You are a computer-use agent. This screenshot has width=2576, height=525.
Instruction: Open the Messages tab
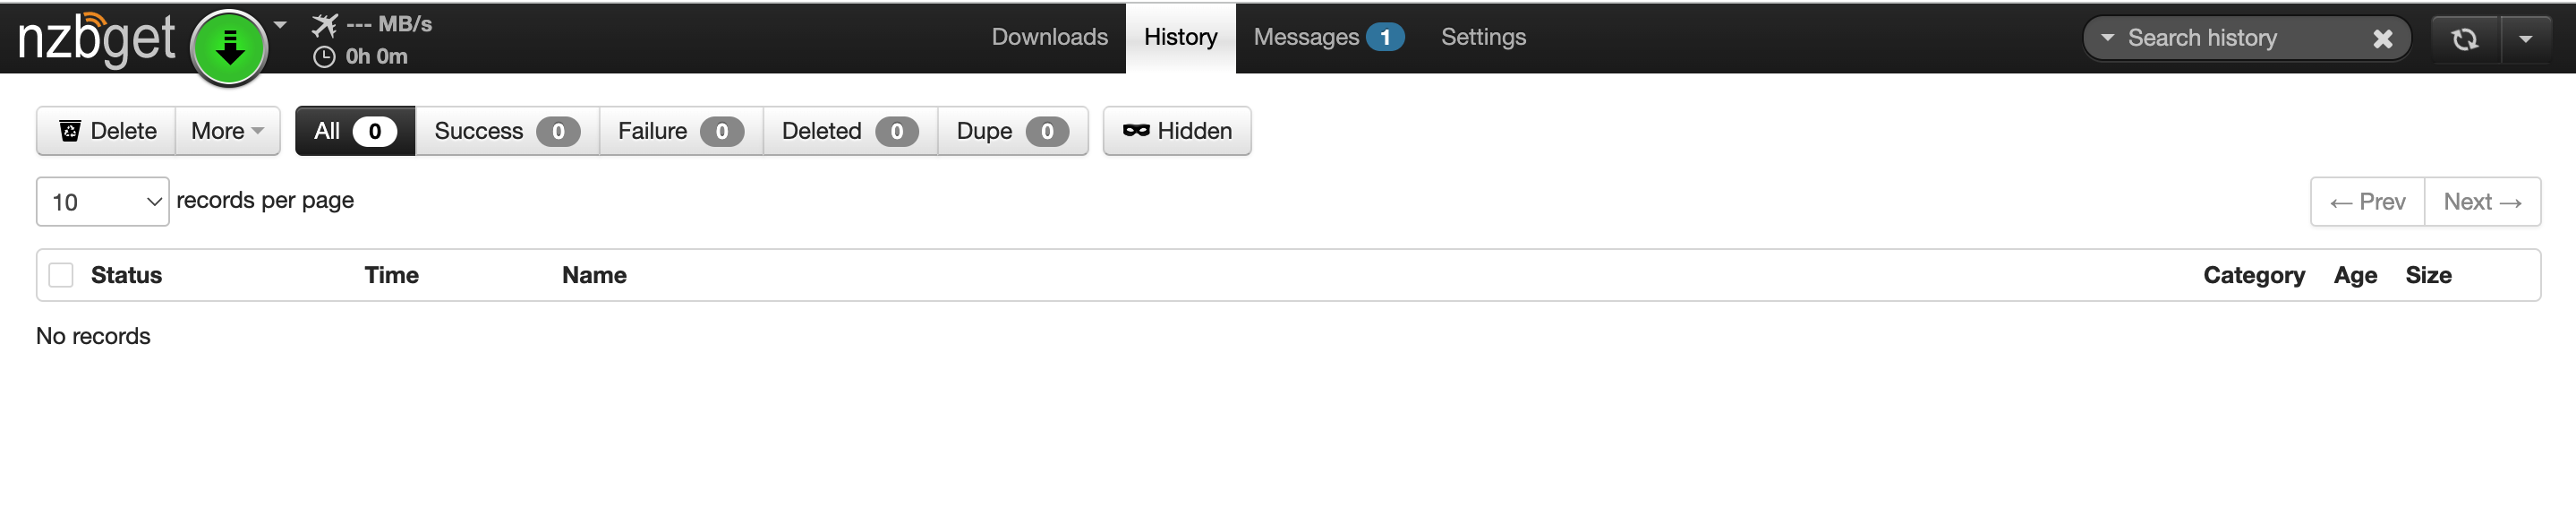[1310, 37]
